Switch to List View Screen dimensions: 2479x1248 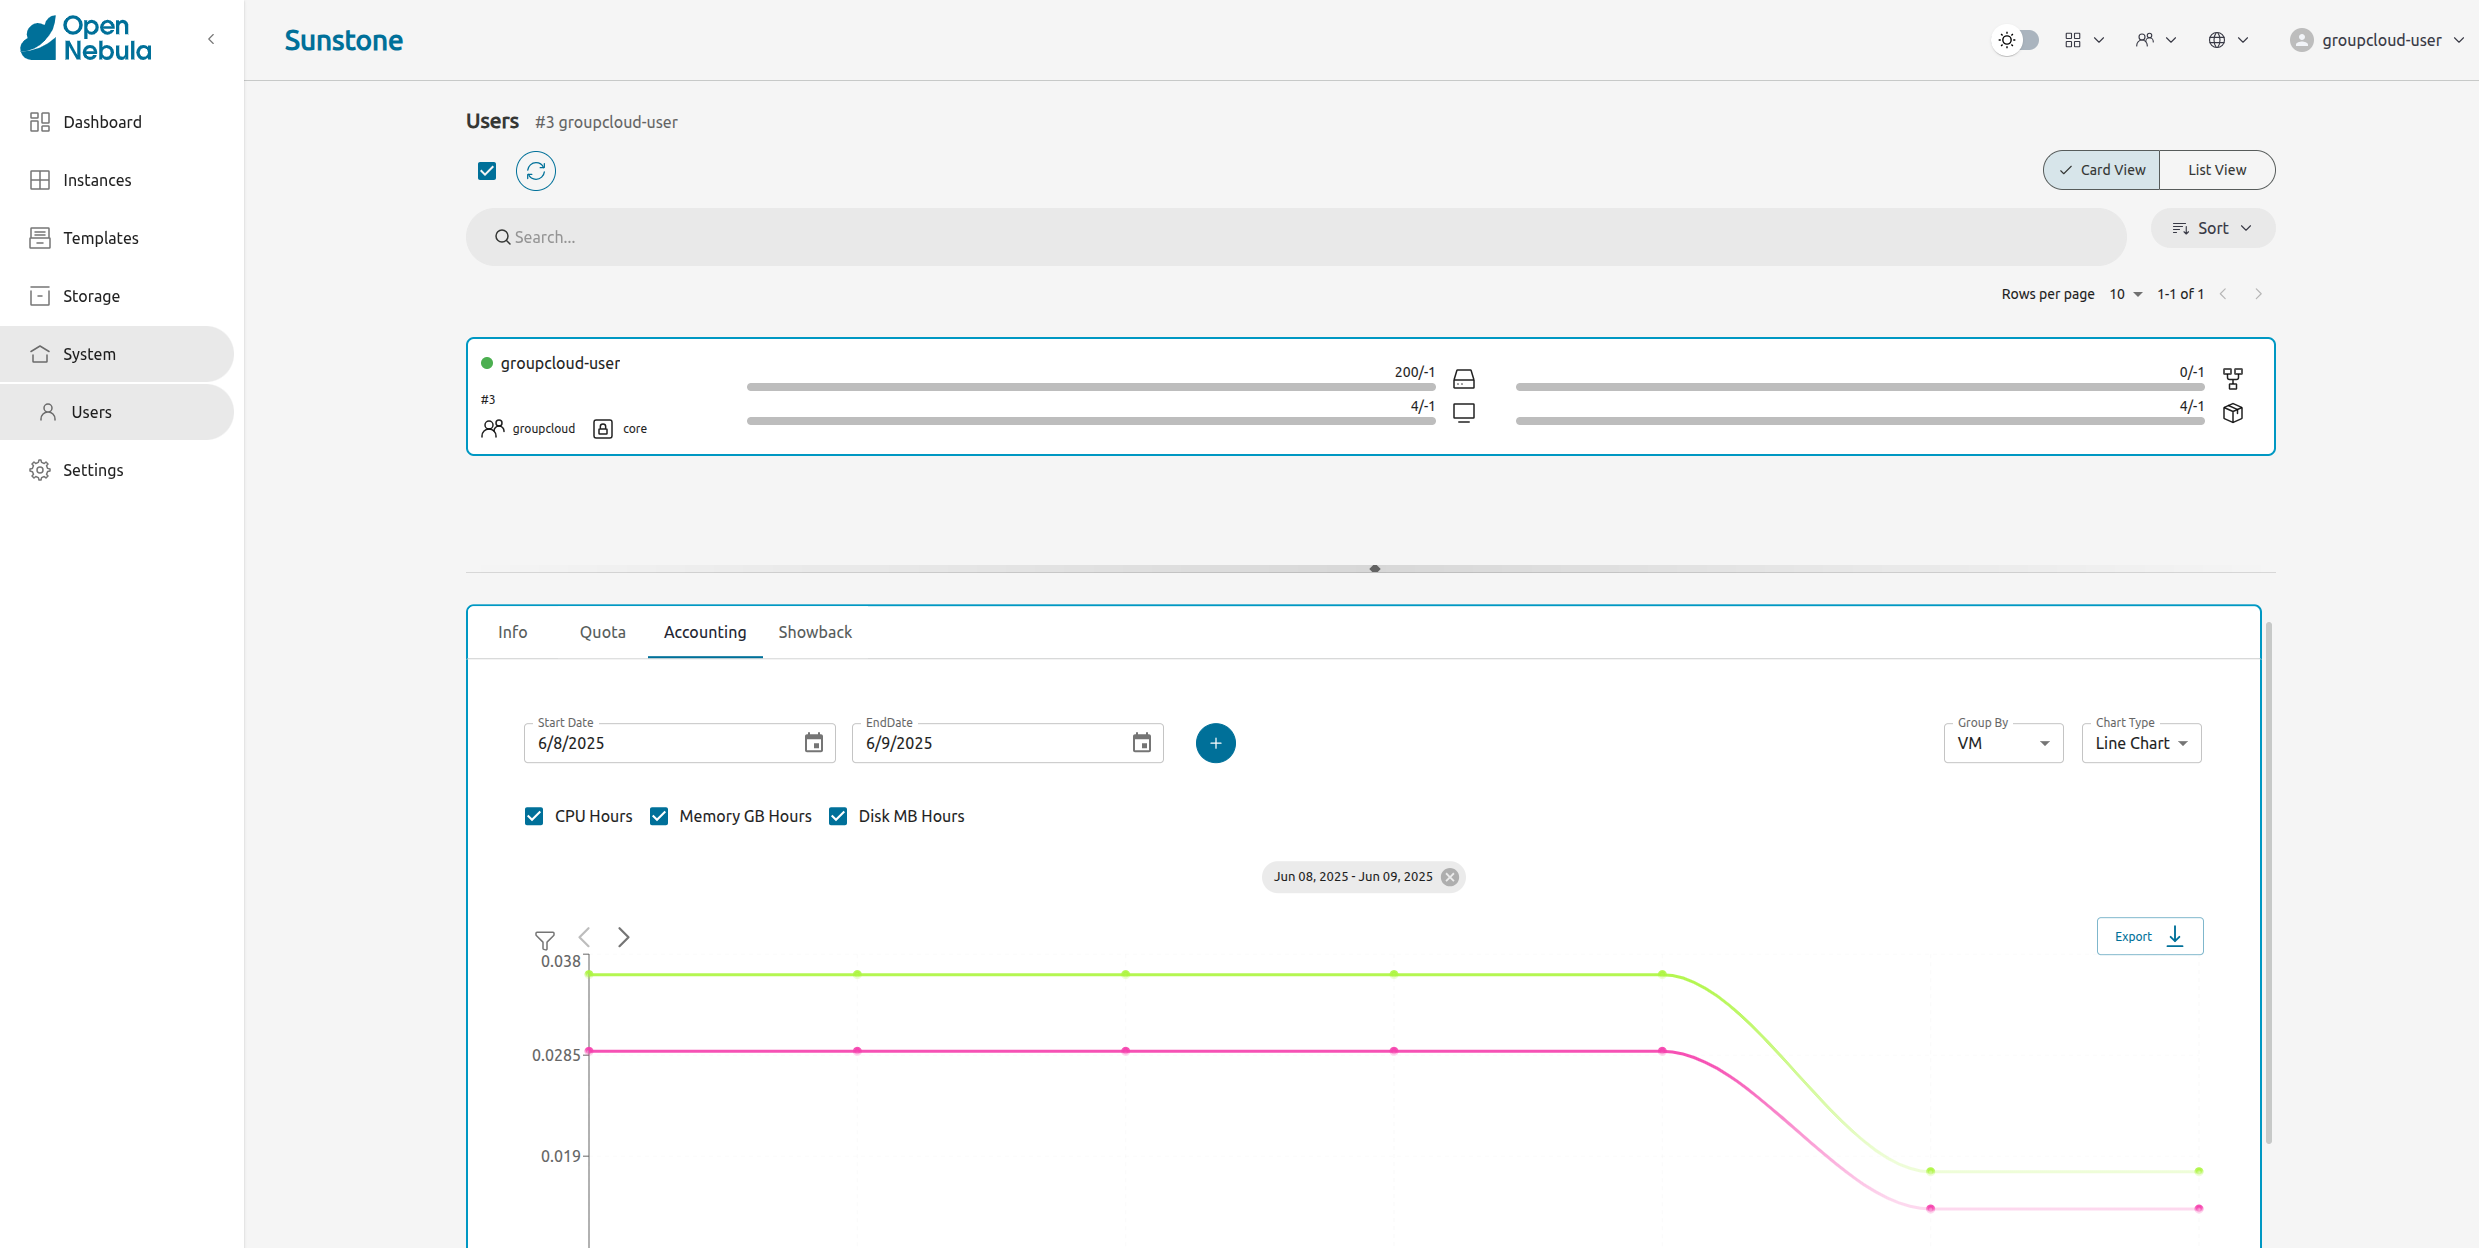(x=2216, y=170)
